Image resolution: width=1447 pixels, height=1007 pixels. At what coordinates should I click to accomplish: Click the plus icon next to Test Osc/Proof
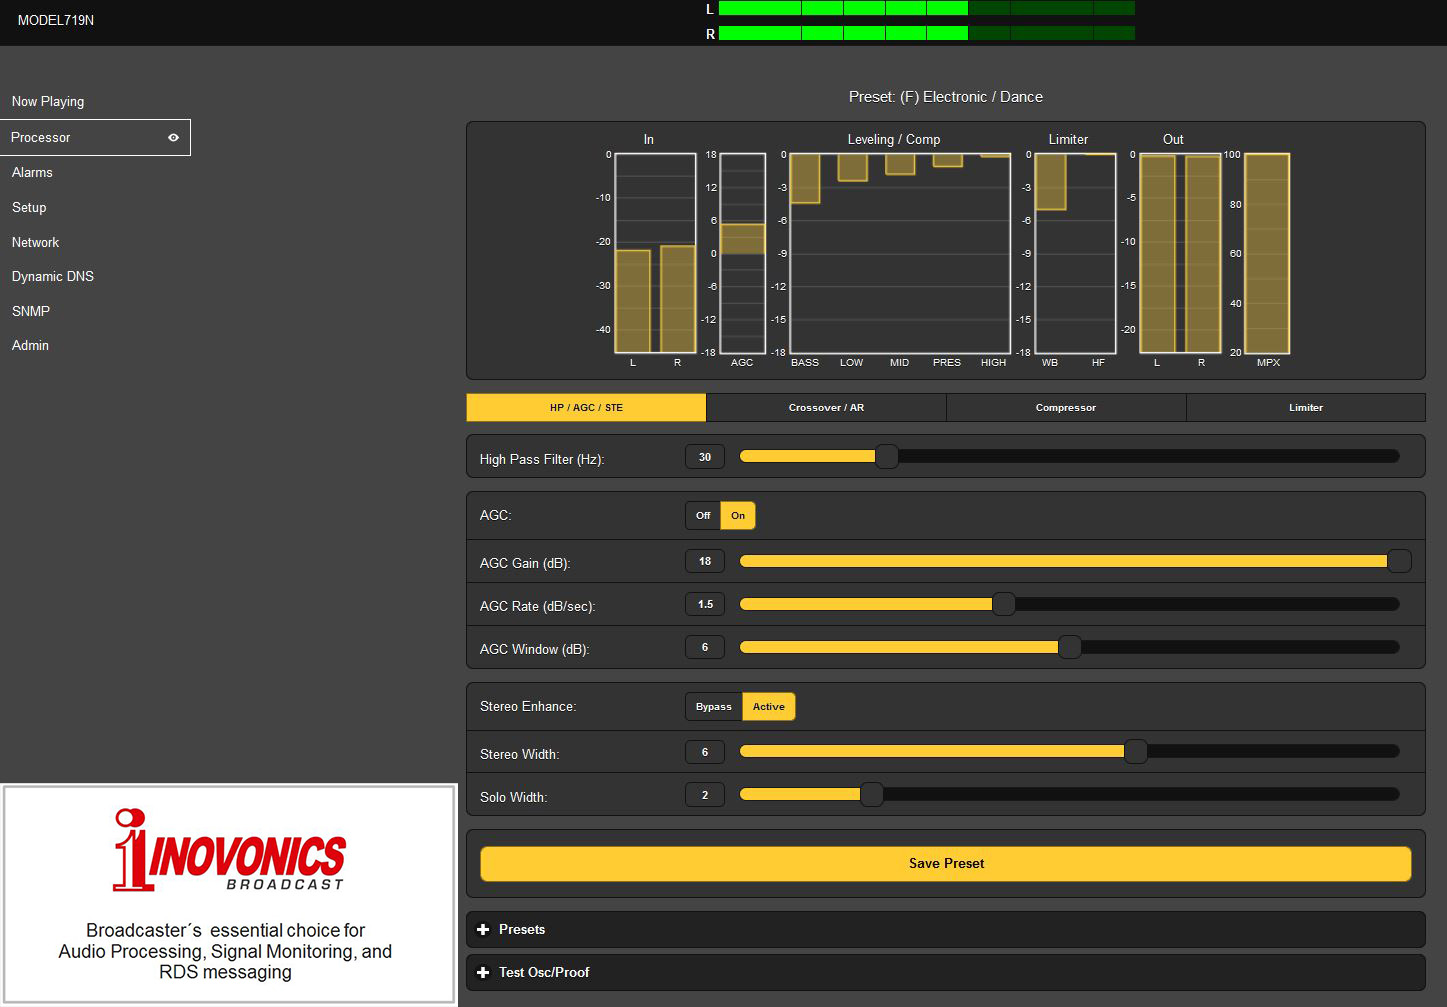[483, 973]
